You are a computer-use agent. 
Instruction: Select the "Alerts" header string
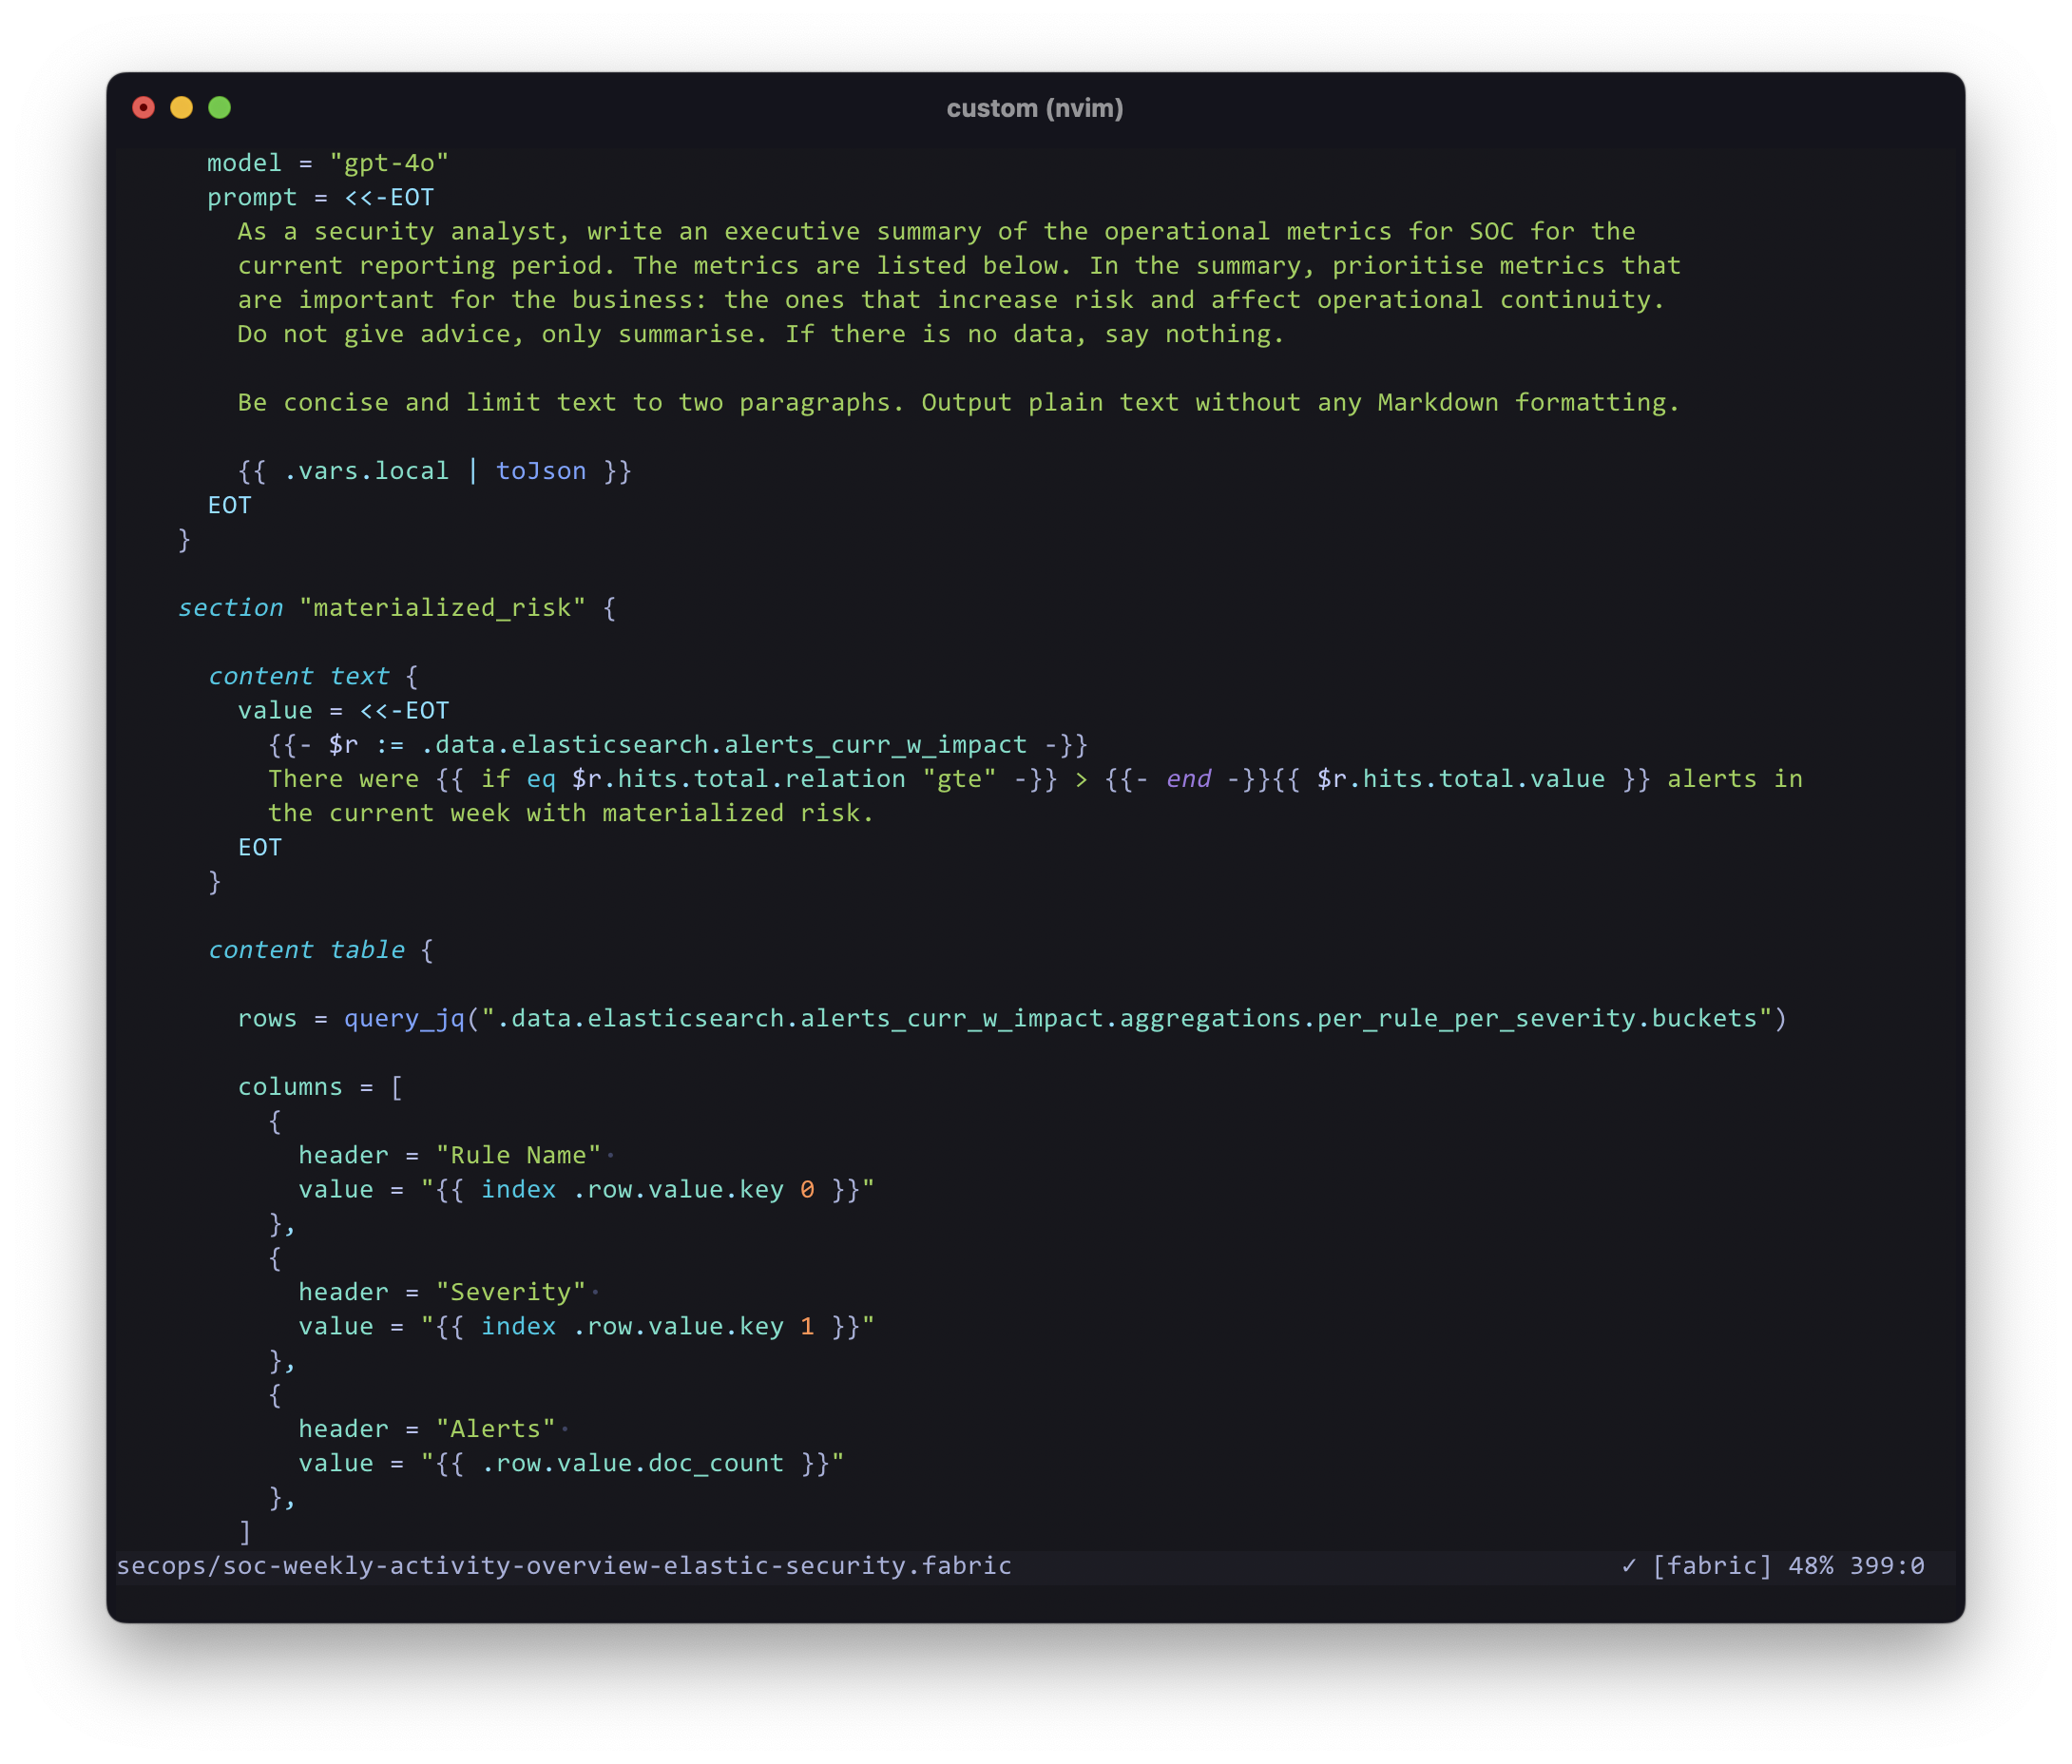[x=497, y=1428]
